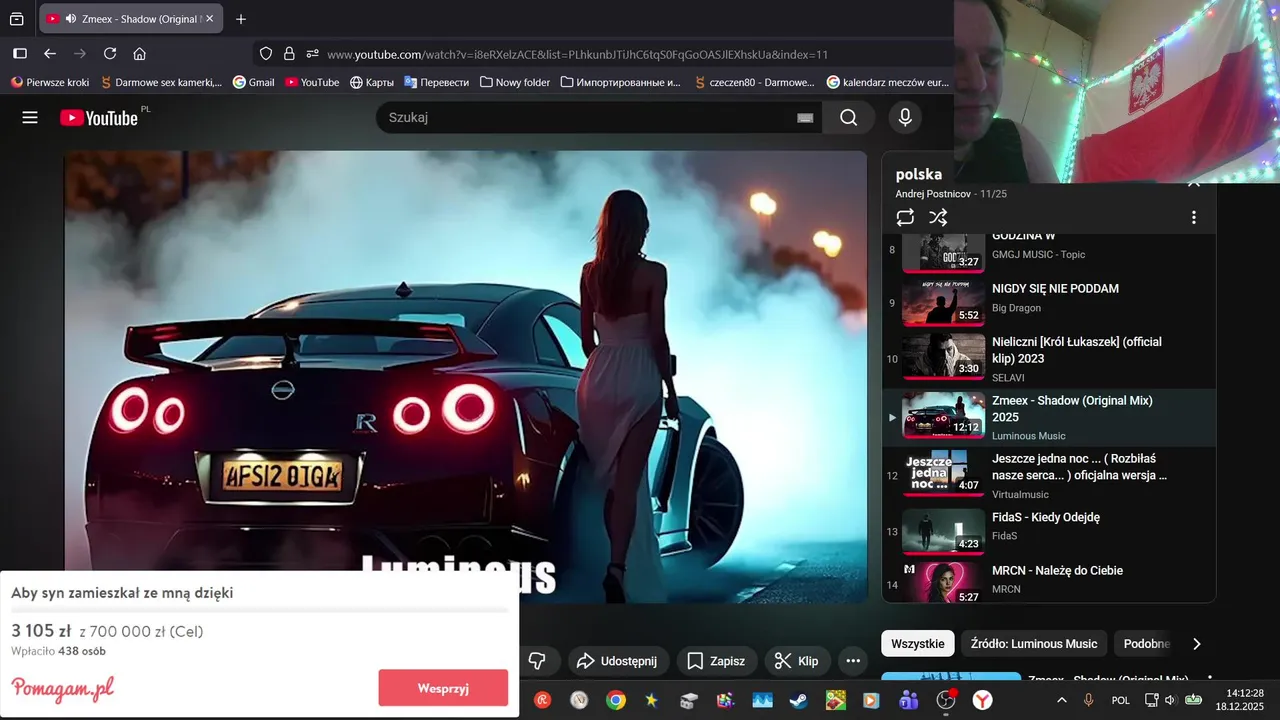
Task: Click playlist title polska
Action: point(919,174)
